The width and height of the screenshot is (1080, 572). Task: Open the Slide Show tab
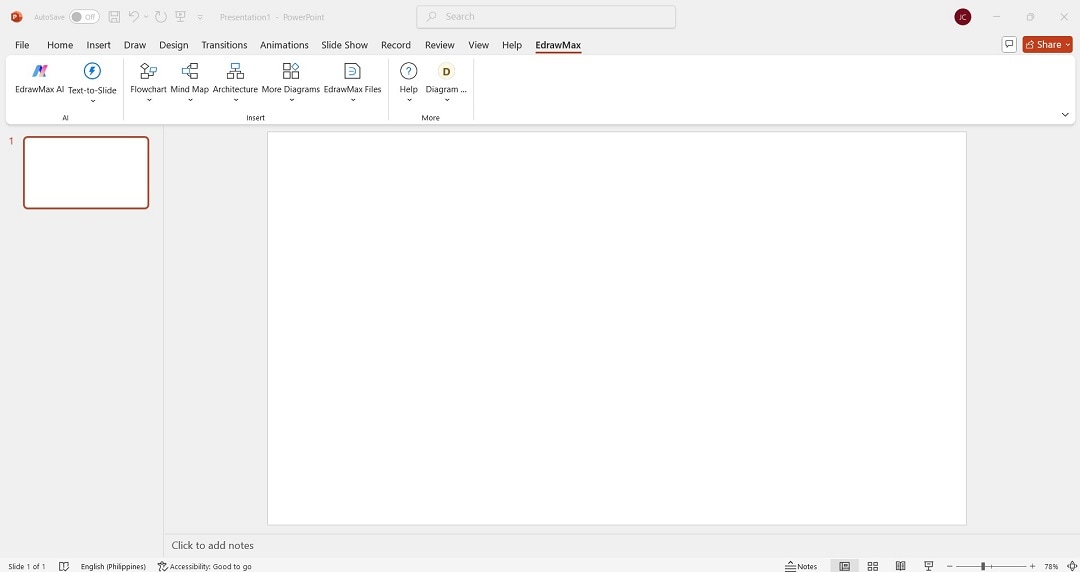344,45
